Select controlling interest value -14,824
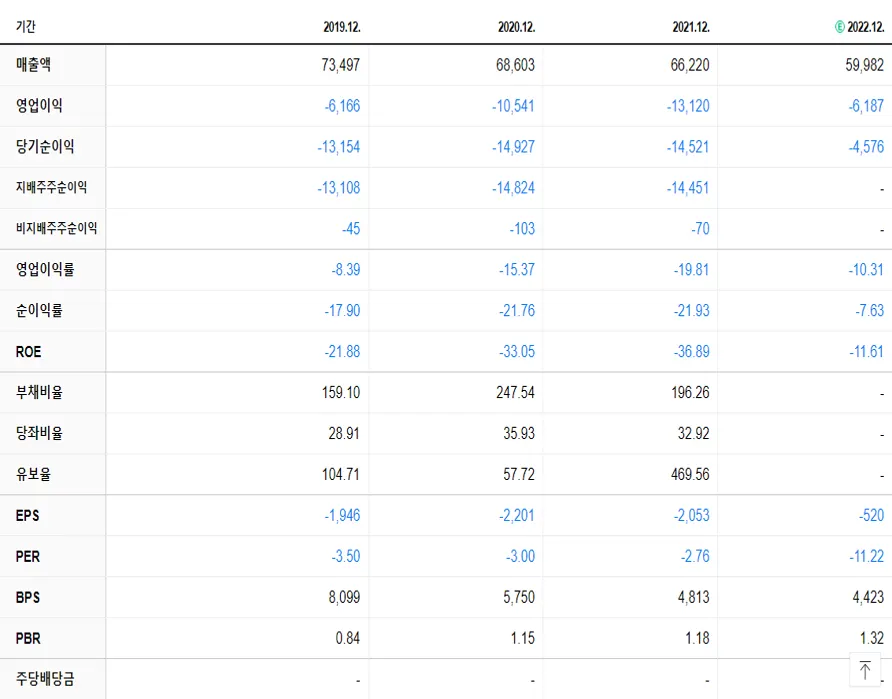Screen dimensions: 892x699 point(514,188)
